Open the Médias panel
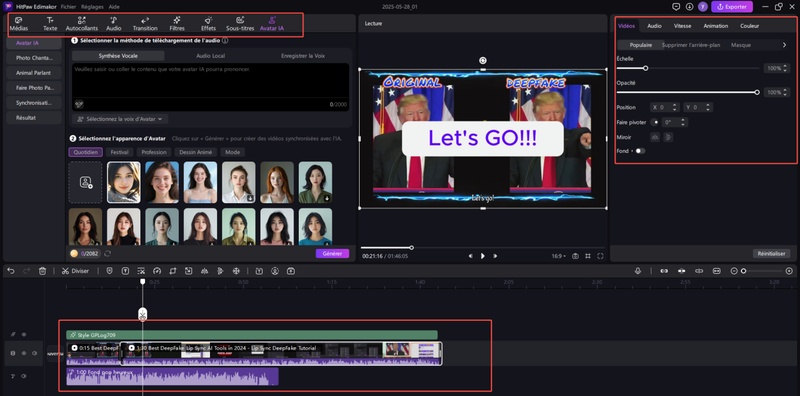This screenshot has width=800, height=396. coord(19,24)
